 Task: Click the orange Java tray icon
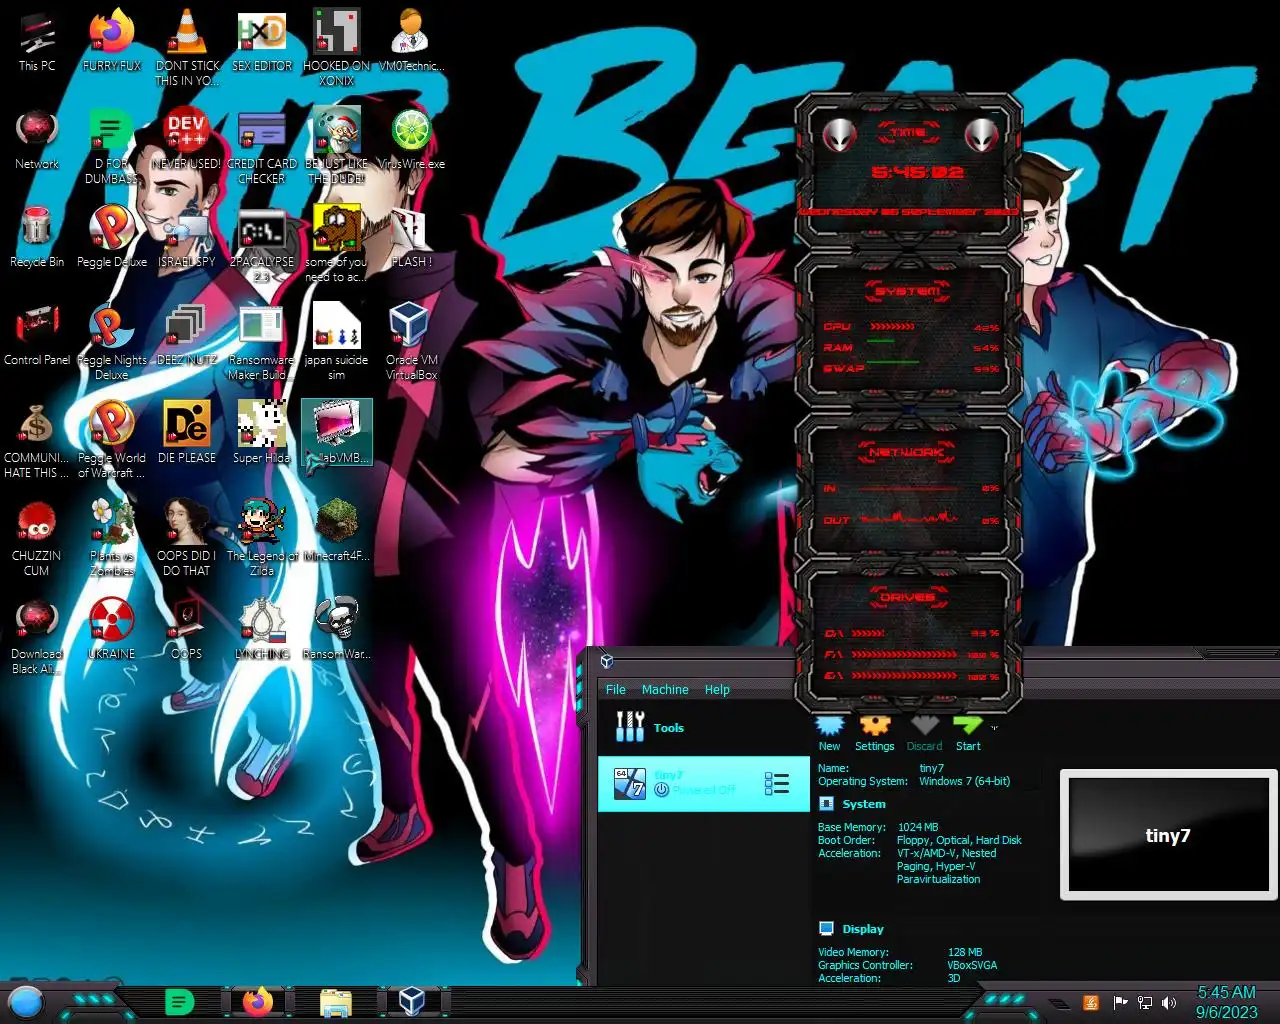point(1091,1002)
